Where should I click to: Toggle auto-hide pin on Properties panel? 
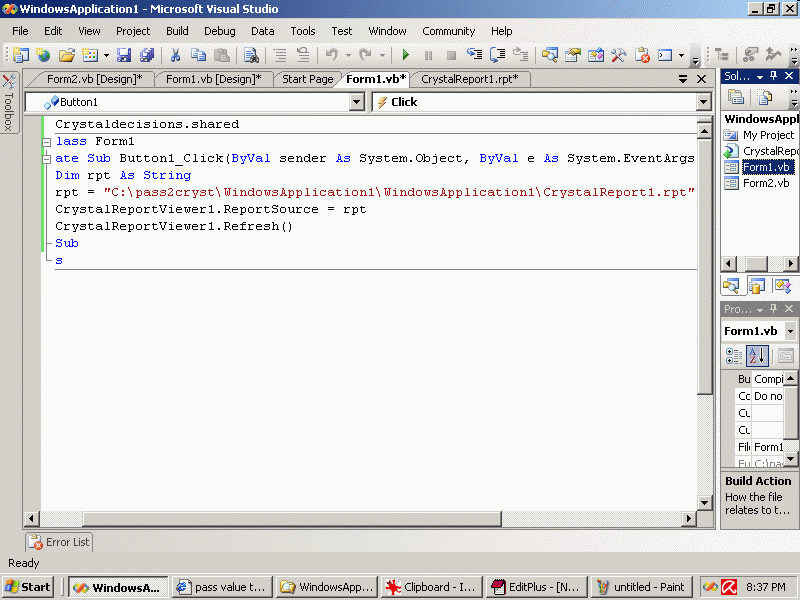tap(774, 309)
